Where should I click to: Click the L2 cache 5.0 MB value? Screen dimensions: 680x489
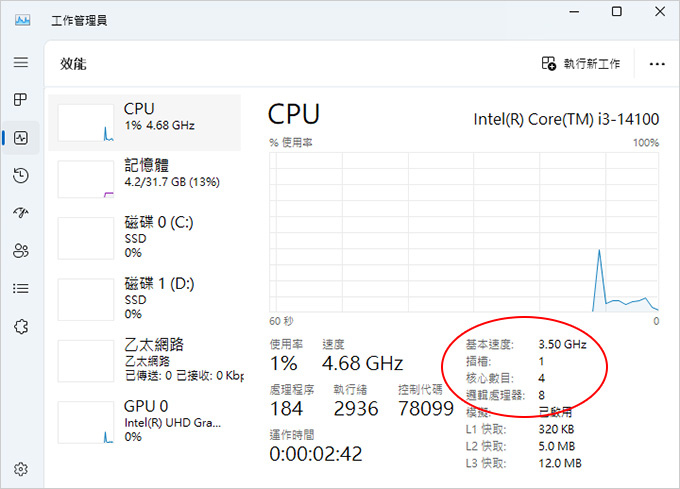click(557, 446)
